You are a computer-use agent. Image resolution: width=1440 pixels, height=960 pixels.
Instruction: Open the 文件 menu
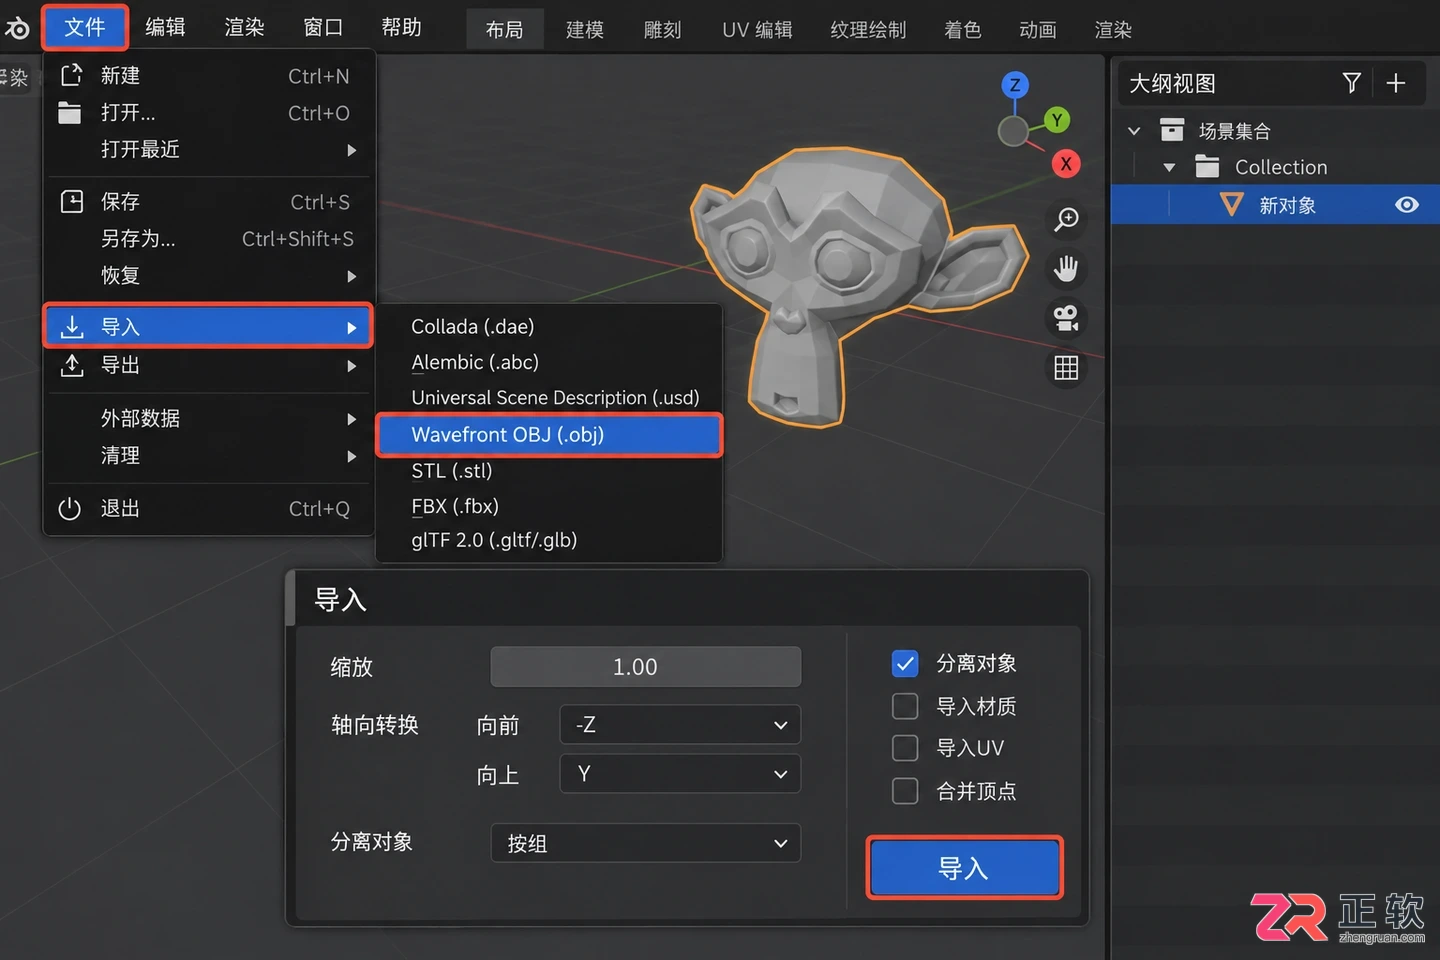(x=85, y=28)
